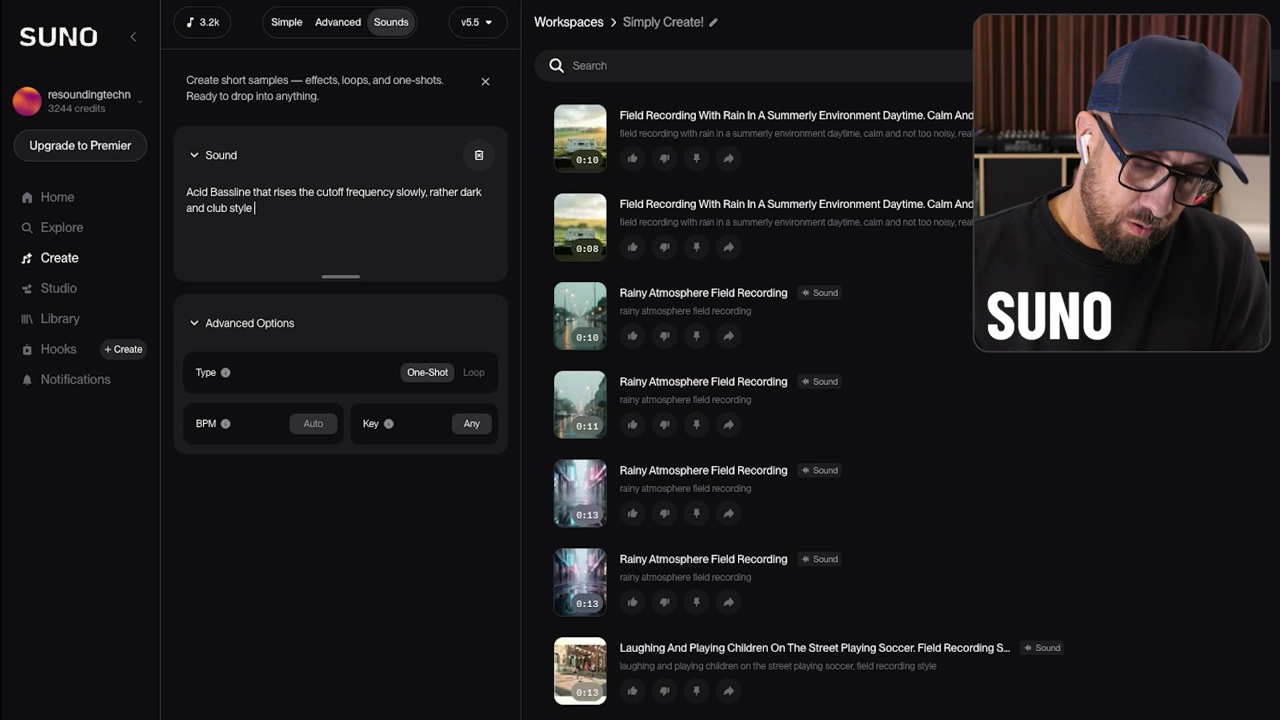
Task: Clear the Sound prompt with the trash icon
Action: 479,155
